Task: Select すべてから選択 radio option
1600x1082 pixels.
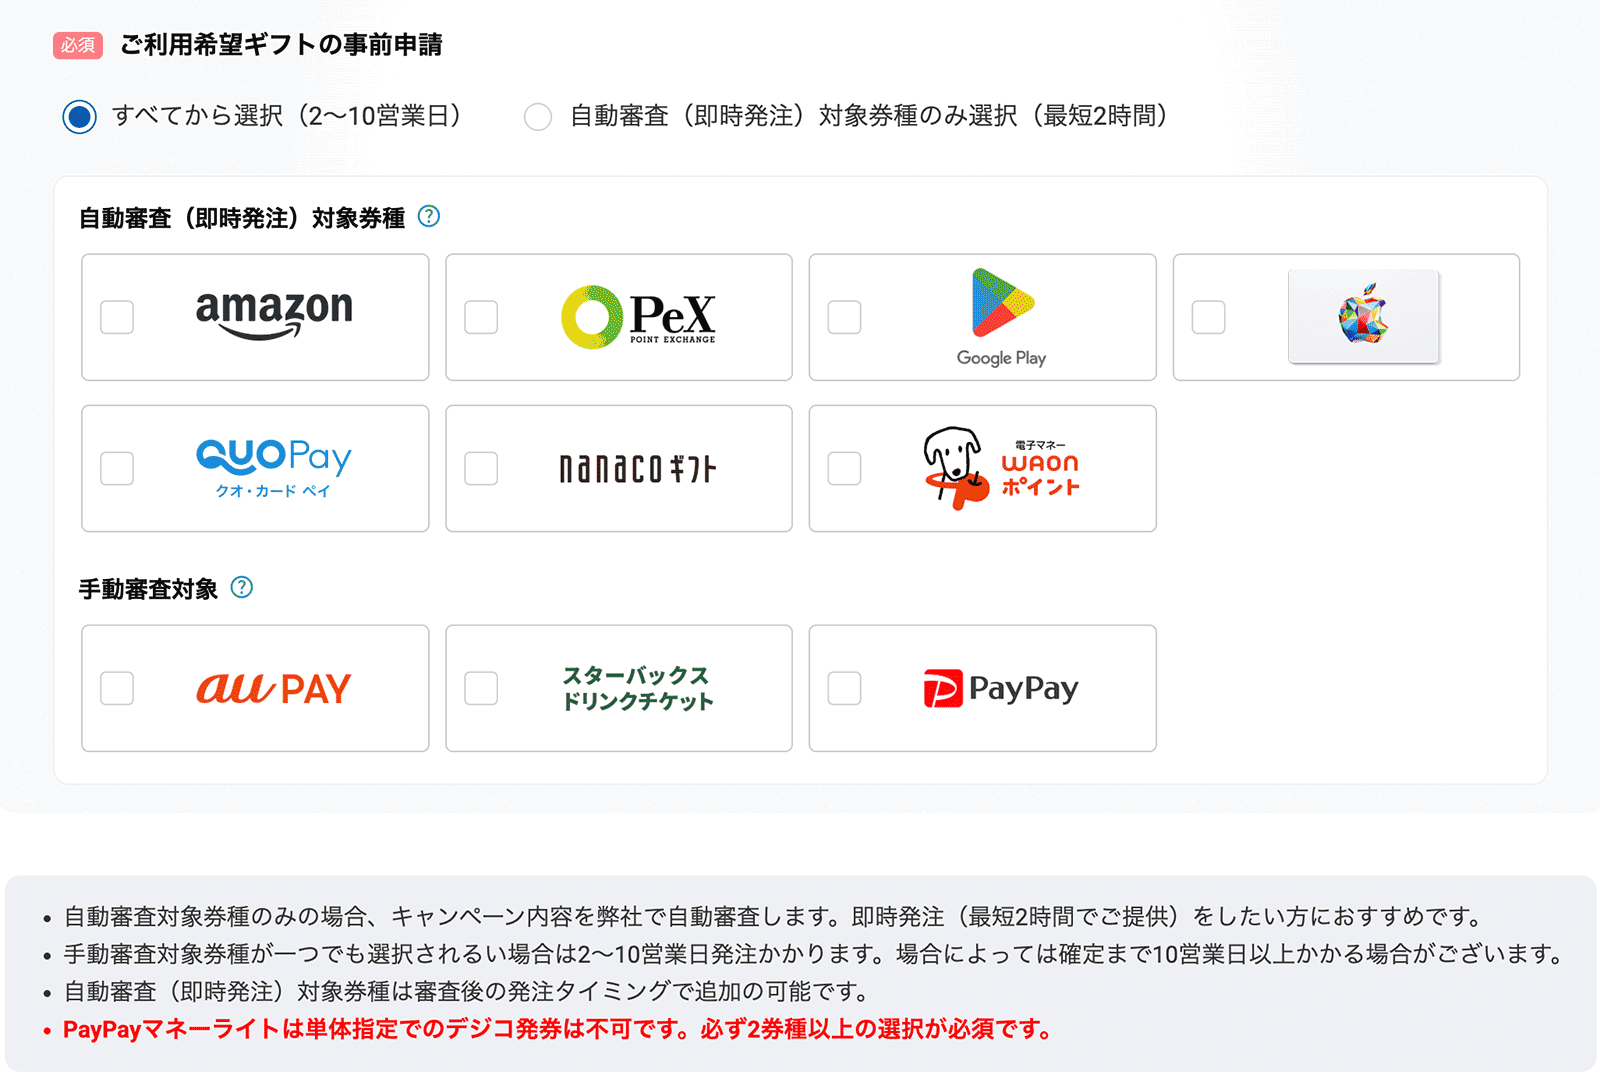Action: click(x=79, y=116)
